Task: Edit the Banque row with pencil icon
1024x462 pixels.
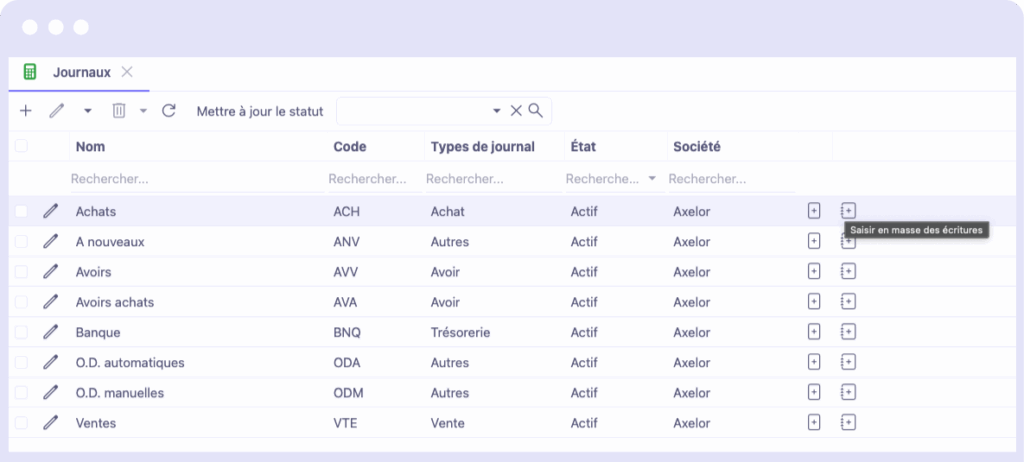Action: click(50, 332)
